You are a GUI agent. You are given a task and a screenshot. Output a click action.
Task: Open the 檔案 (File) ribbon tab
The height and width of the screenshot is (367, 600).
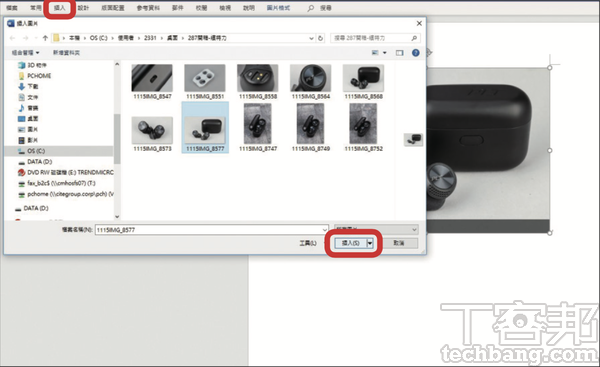[x=12, y=8]
